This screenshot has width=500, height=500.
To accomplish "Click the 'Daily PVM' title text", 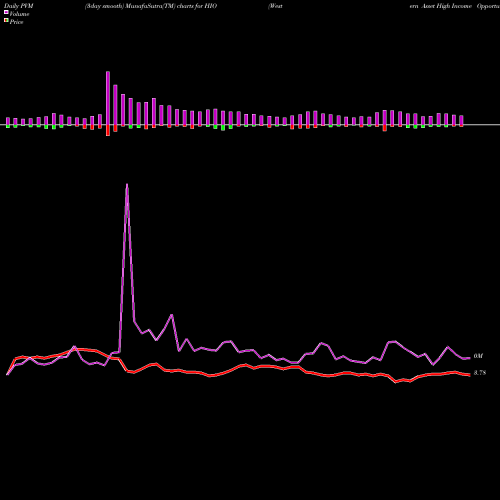I will [19, 6].
